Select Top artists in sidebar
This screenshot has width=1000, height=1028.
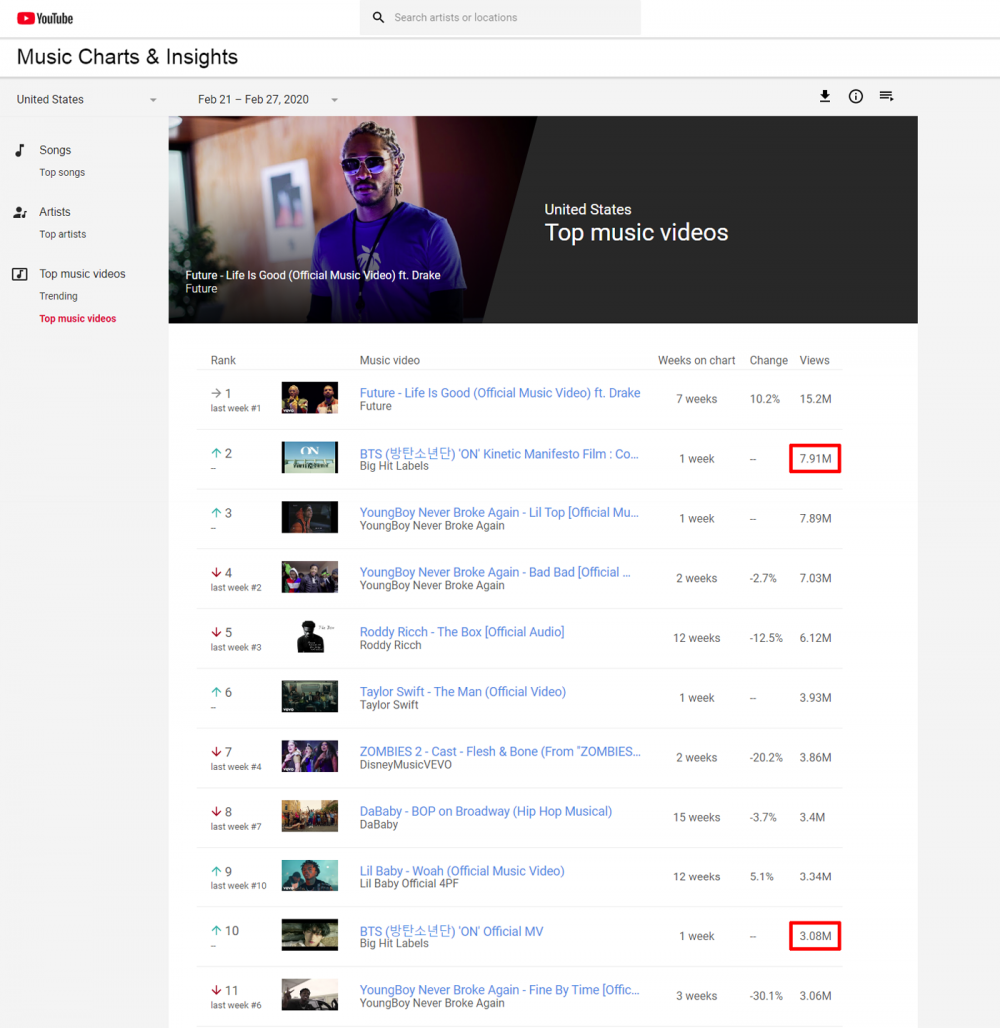[62, 234]
